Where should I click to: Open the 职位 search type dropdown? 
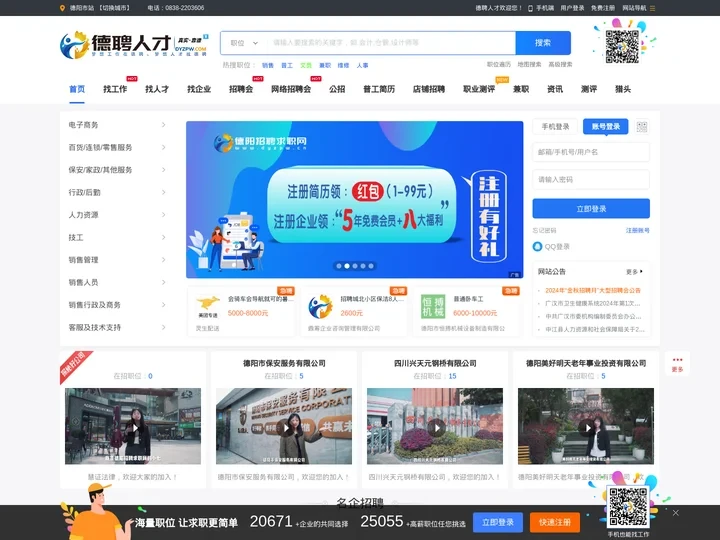click(244, 43)
